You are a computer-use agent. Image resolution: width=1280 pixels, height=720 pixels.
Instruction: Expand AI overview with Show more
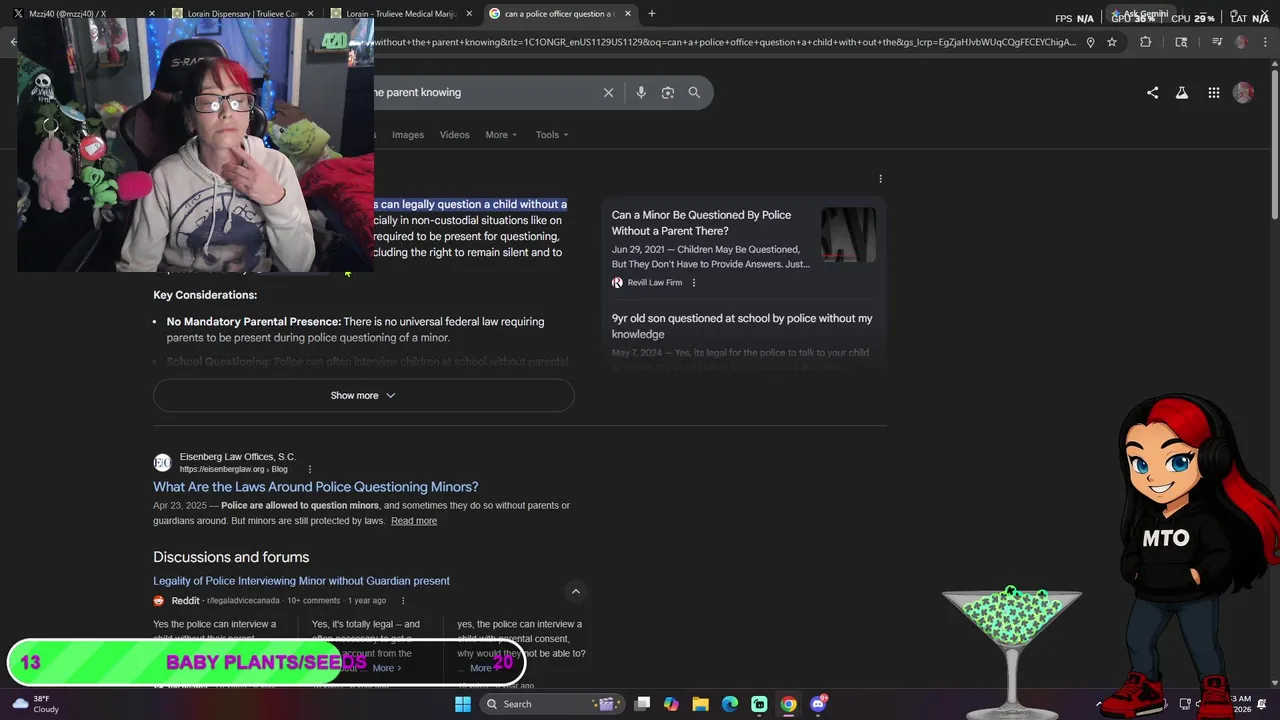pyautogui.click(x=363, y=395)
